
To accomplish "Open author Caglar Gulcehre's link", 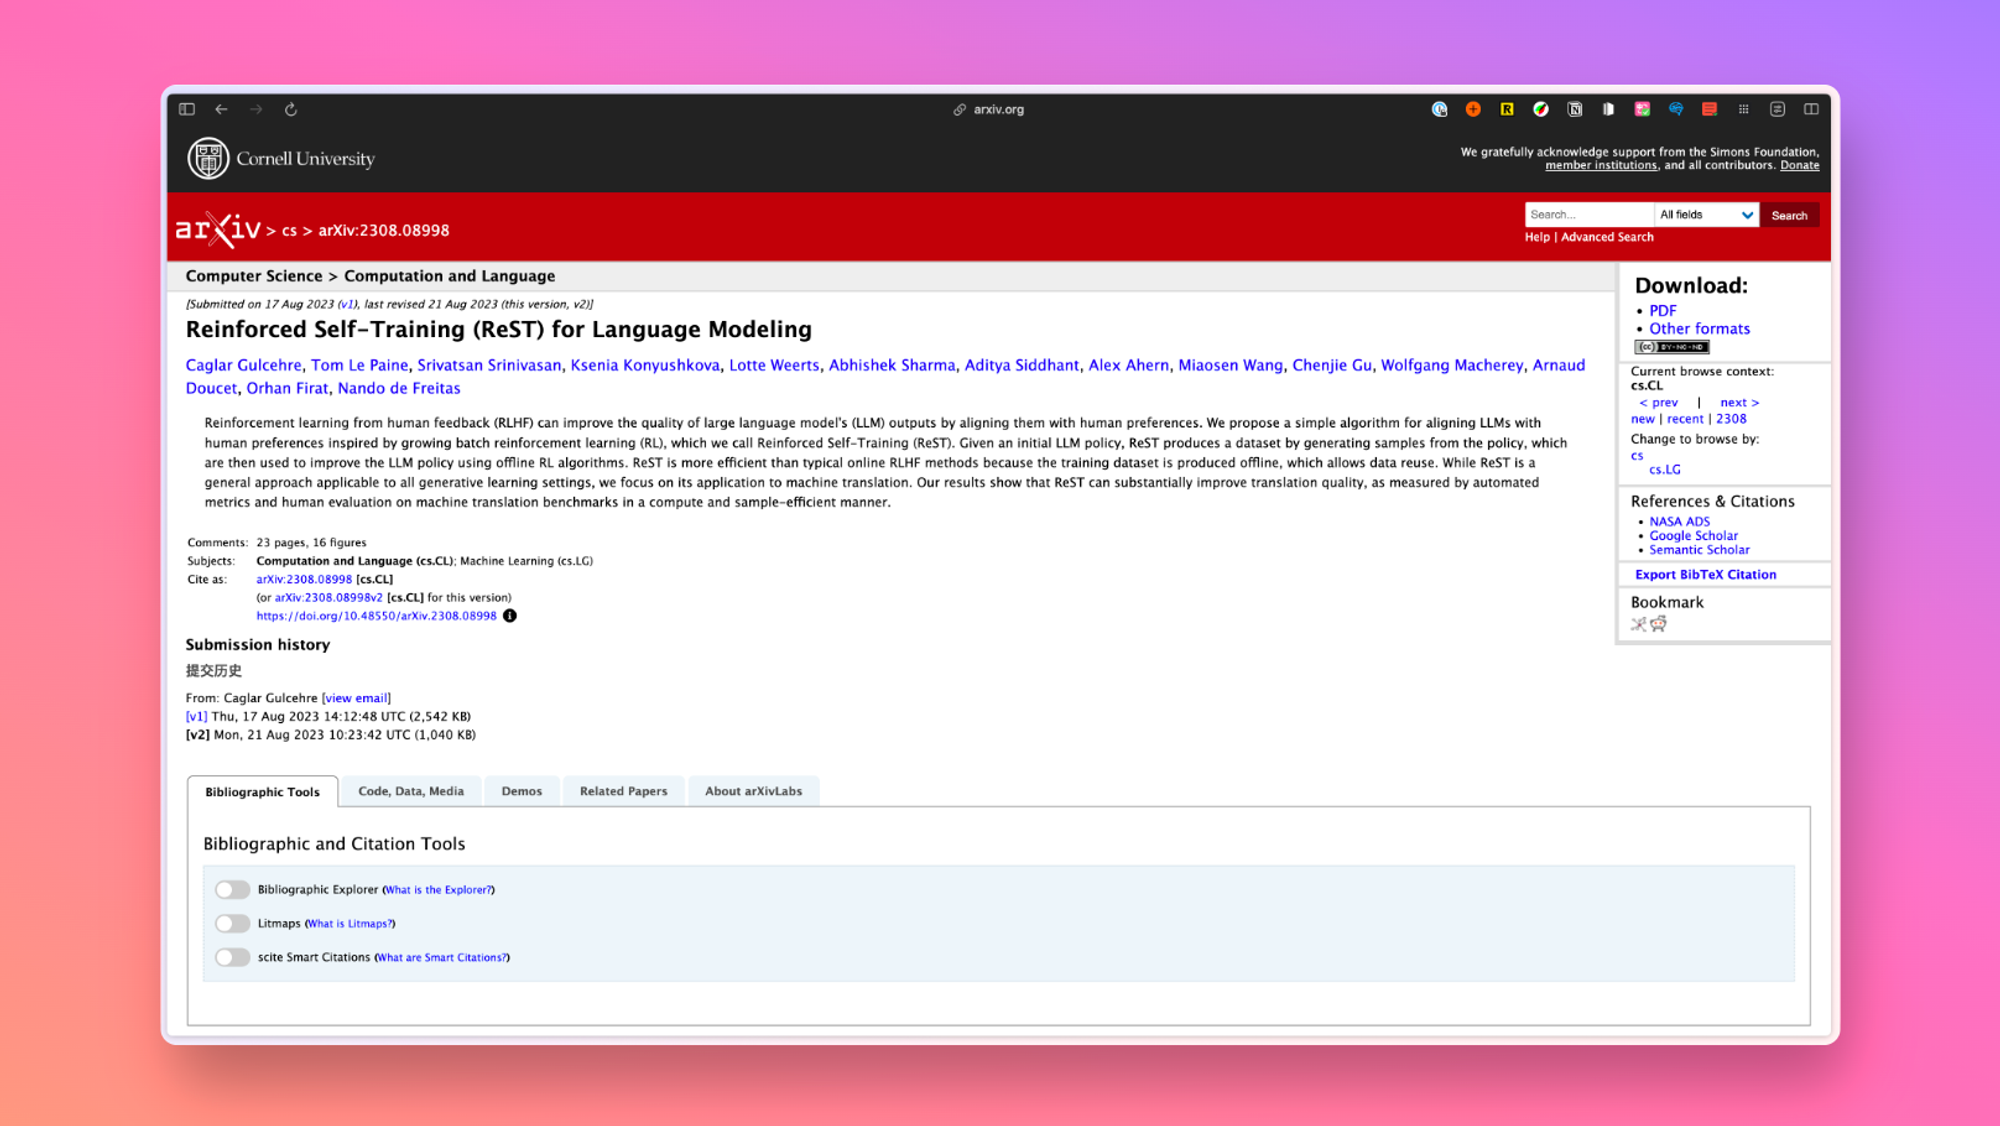I will (243, 365).
